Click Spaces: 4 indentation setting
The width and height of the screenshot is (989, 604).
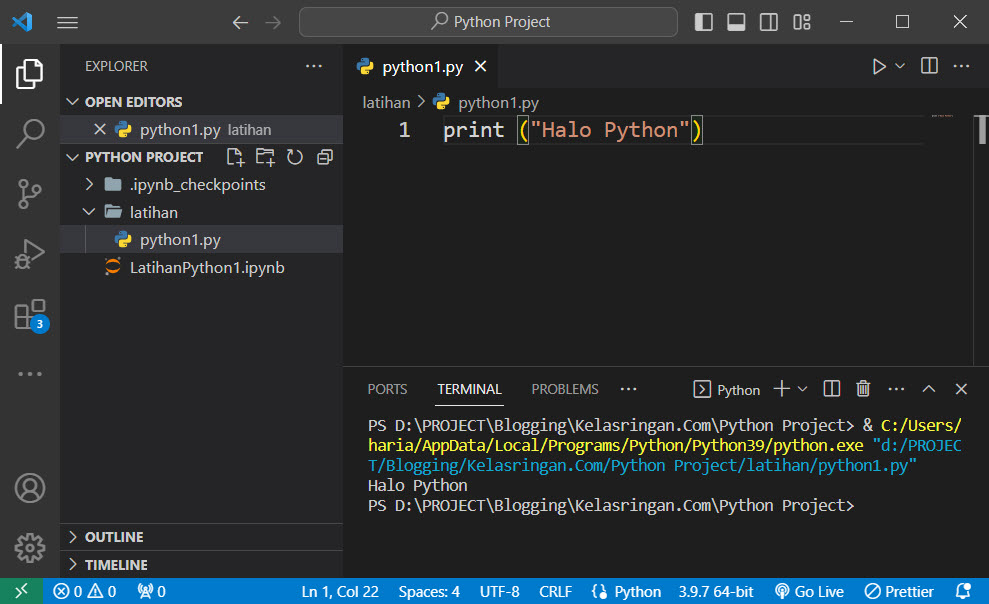(429, 591)
